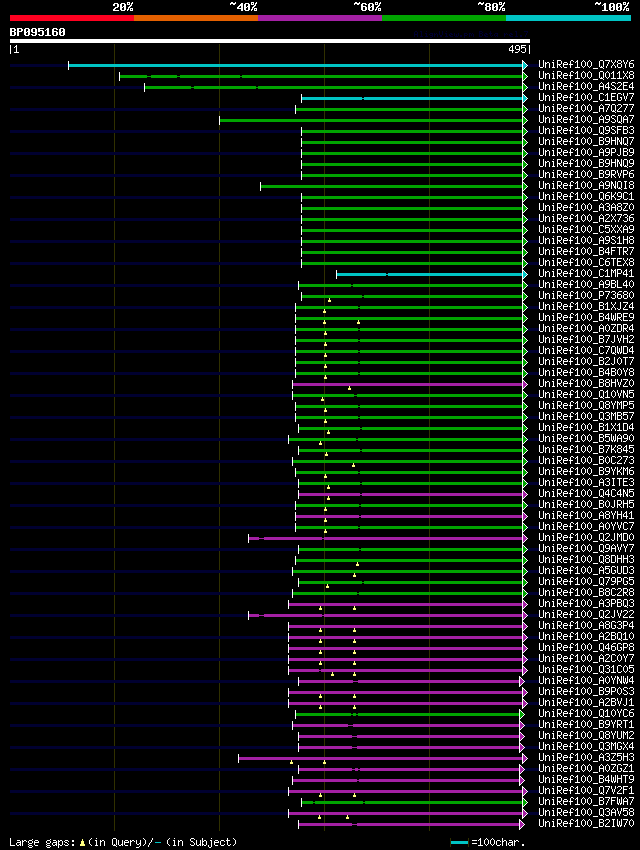The height and width of the screenshot is (850, 640).
Task: Click the UniRef100_A9NQI8 hit label
Action: click(x=586, y=185)
